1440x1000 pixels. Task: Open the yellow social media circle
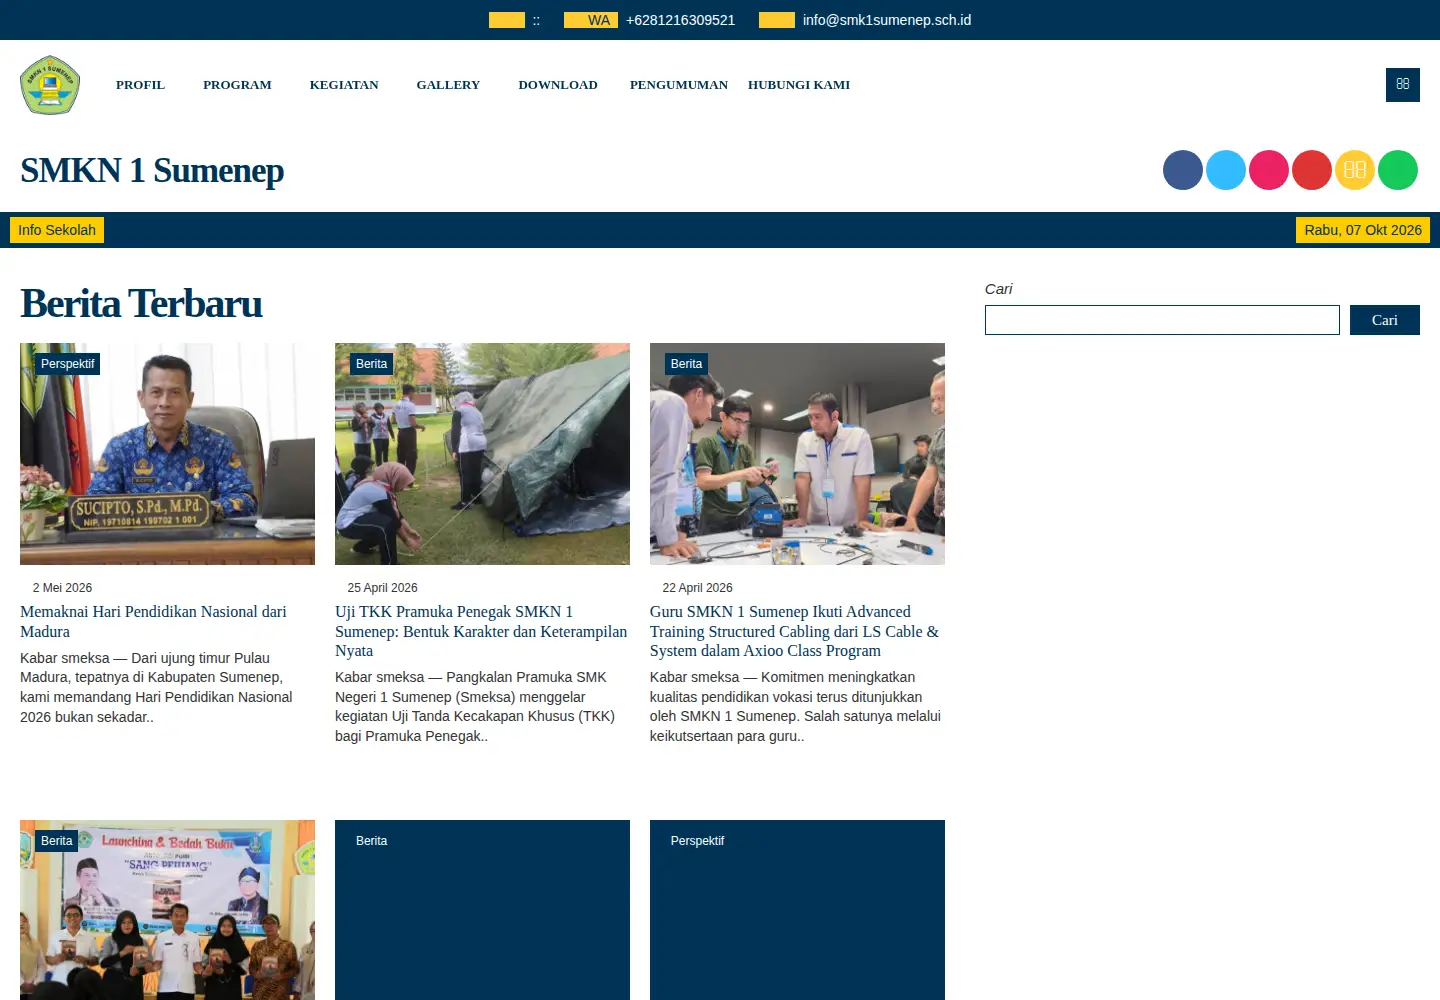tap(1355, 170)
